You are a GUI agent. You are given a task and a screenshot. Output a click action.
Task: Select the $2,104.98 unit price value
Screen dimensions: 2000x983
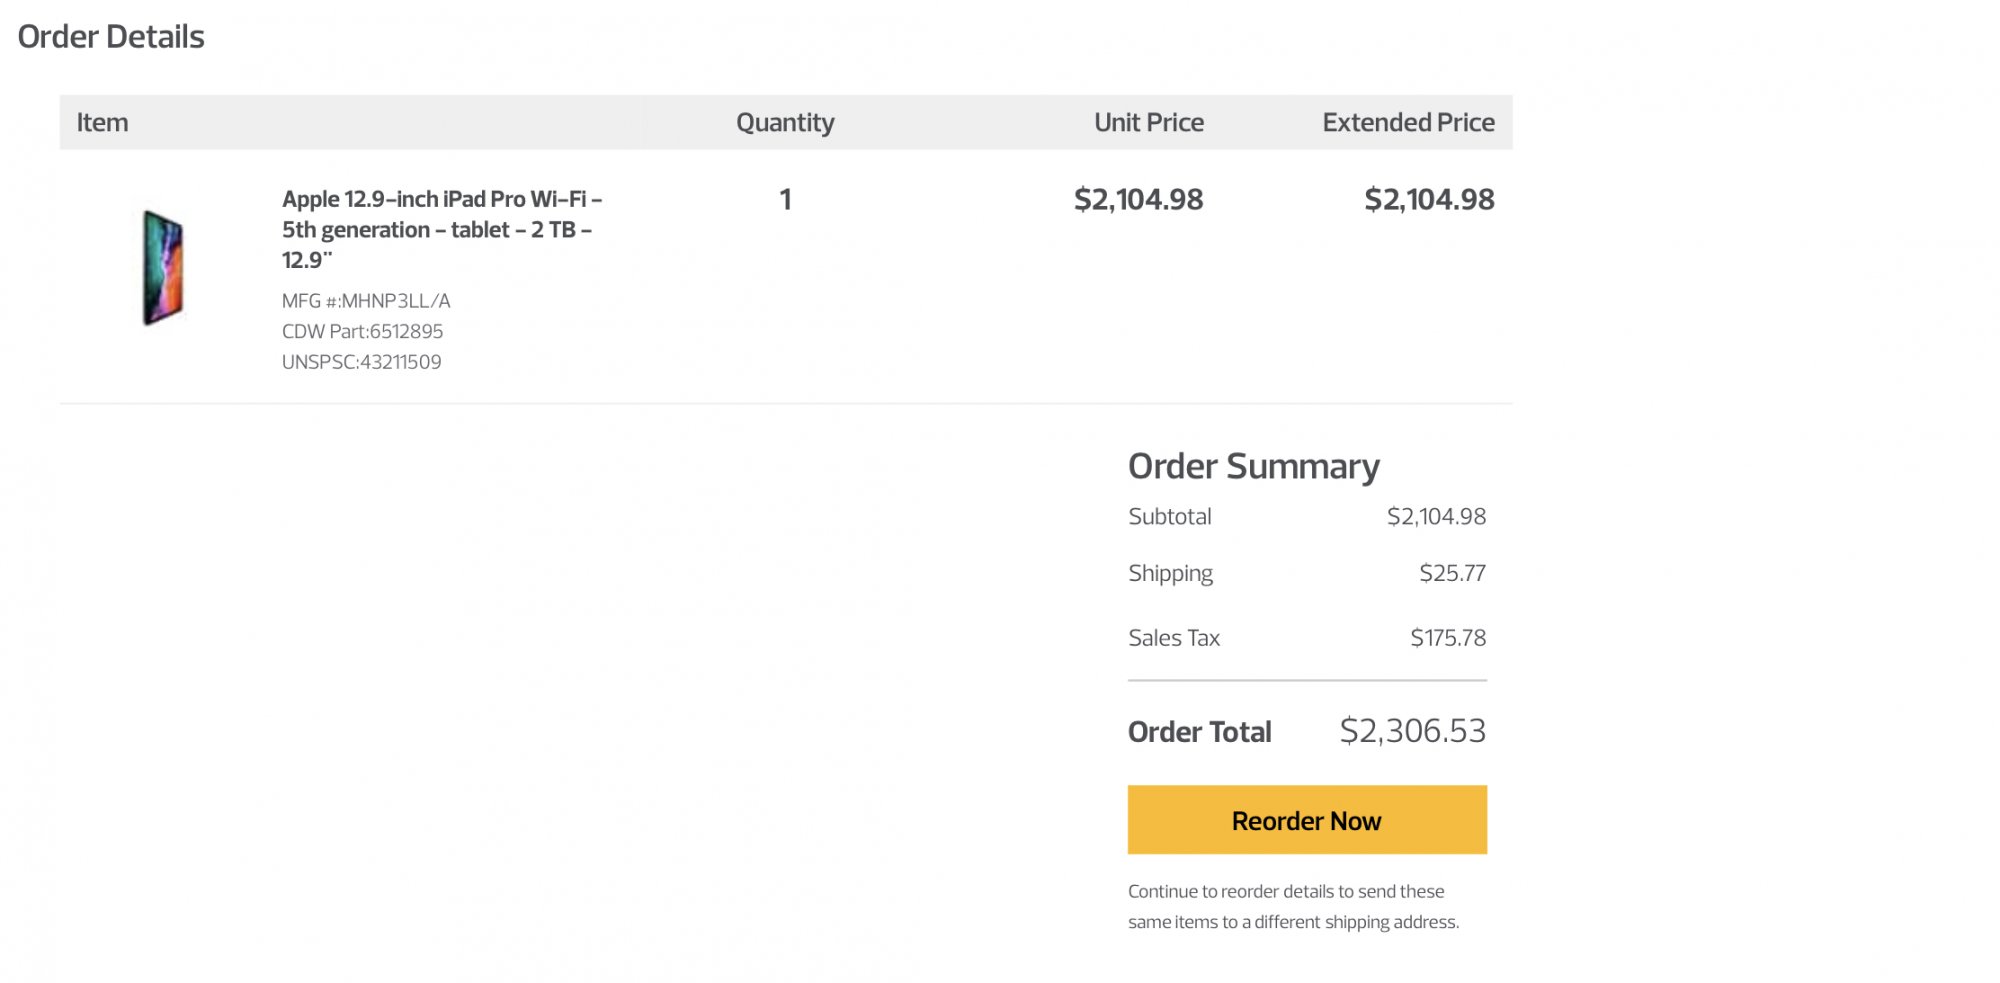[x=1138, y=199]
